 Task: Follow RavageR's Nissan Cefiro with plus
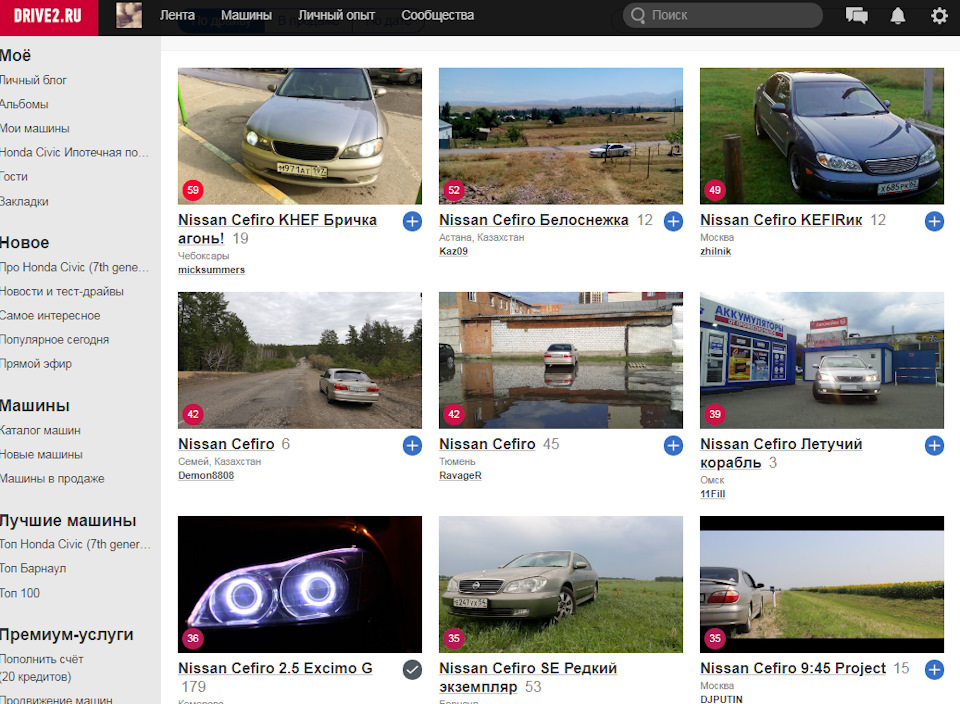point(673,446)
